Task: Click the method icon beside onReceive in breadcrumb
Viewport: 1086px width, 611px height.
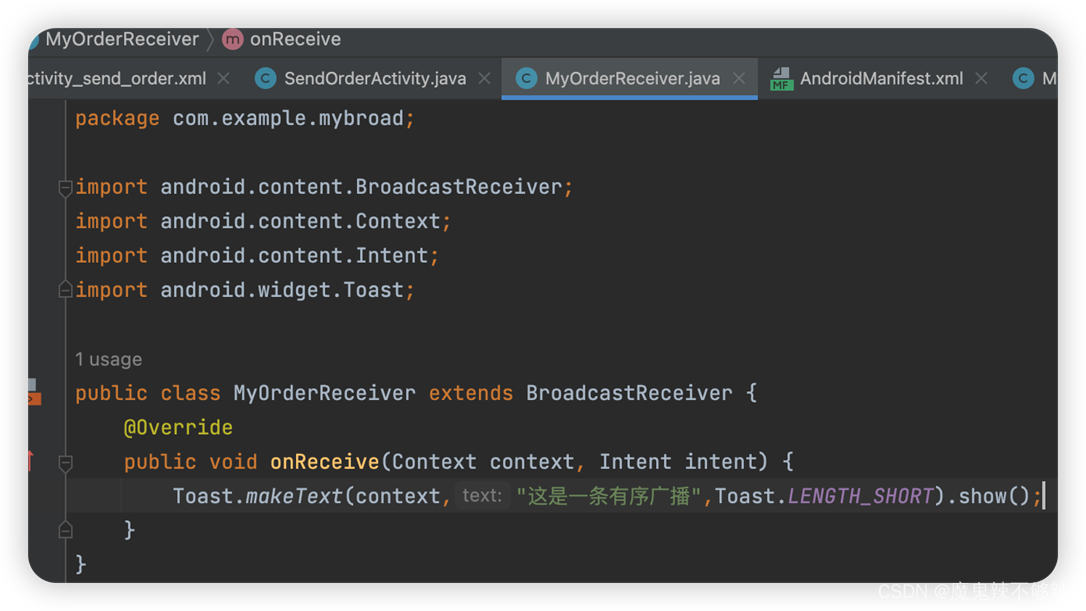Action: tap(231, 39)
